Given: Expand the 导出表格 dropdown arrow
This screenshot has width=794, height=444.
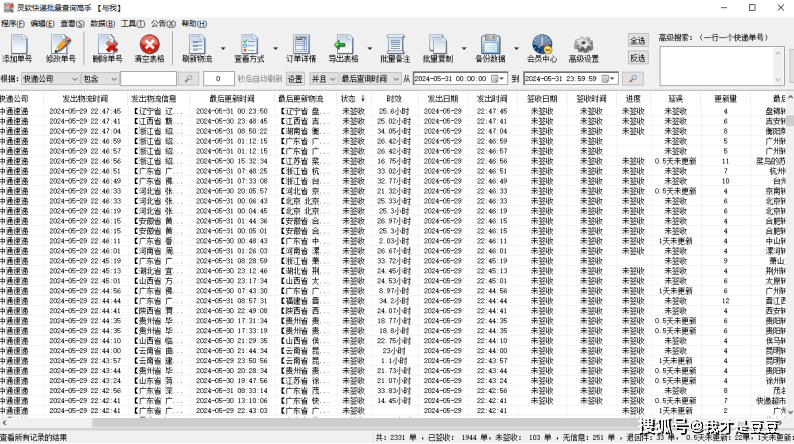Looking at the screenshot, I should [370, 49].
